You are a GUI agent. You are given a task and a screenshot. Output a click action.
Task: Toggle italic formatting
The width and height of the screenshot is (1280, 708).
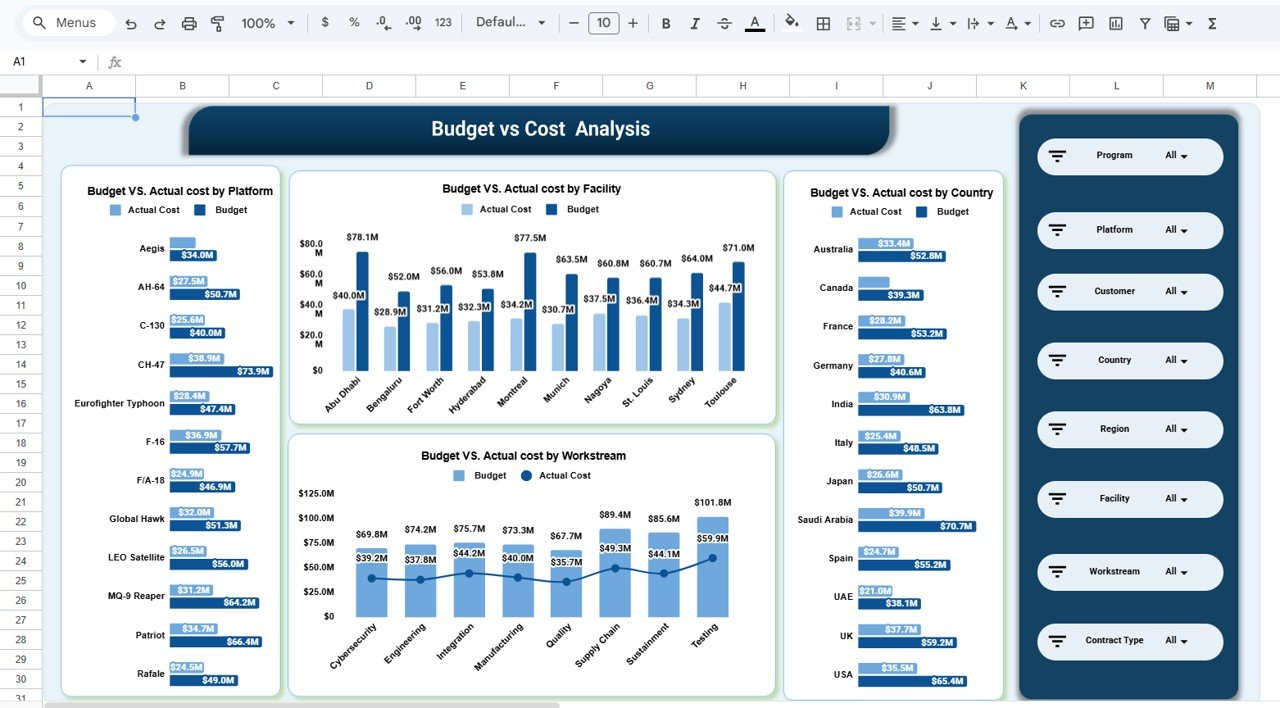695,22
